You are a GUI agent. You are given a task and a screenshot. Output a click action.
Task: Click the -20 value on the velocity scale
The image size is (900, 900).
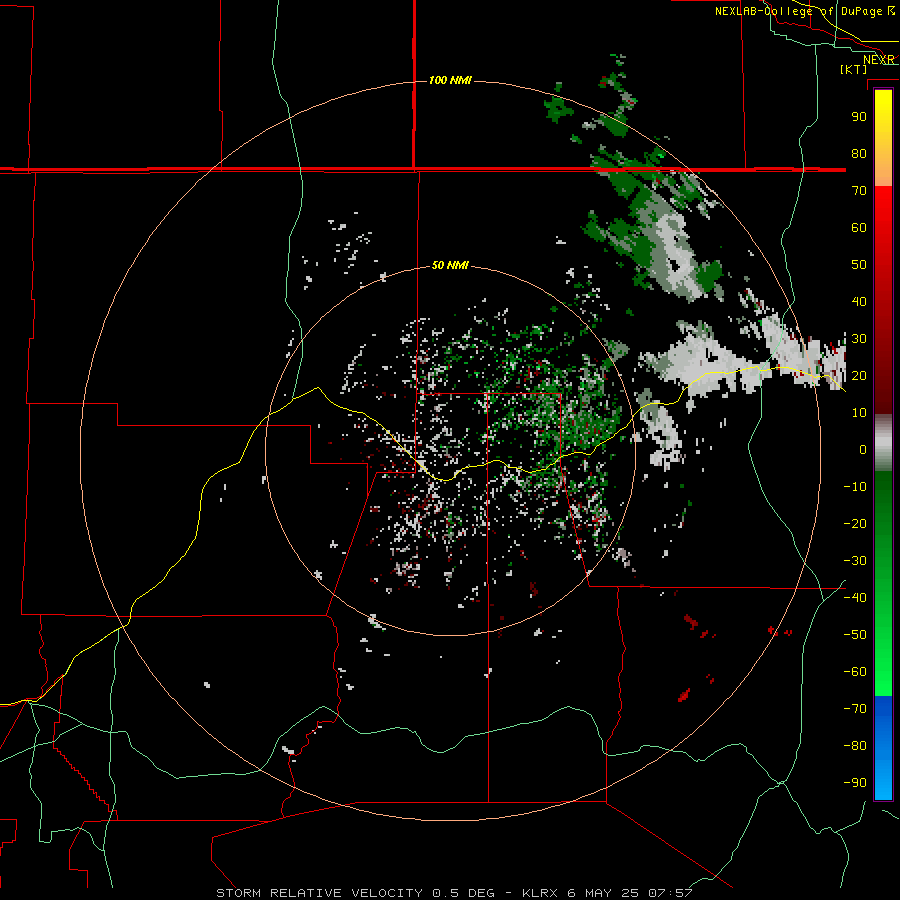pos(855,523)
